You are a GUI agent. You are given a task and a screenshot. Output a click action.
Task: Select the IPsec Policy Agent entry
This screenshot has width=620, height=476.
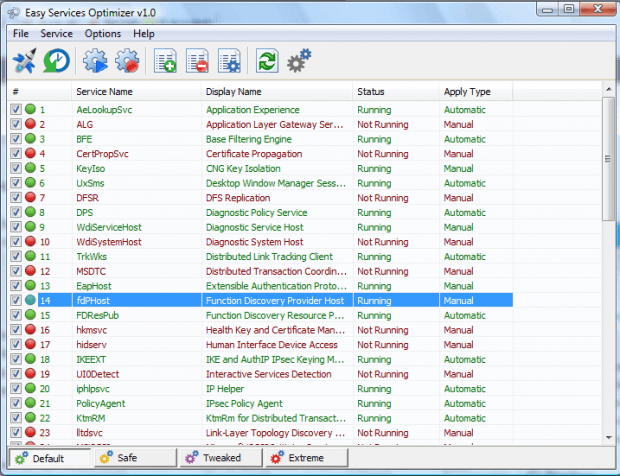coord(244,403)
